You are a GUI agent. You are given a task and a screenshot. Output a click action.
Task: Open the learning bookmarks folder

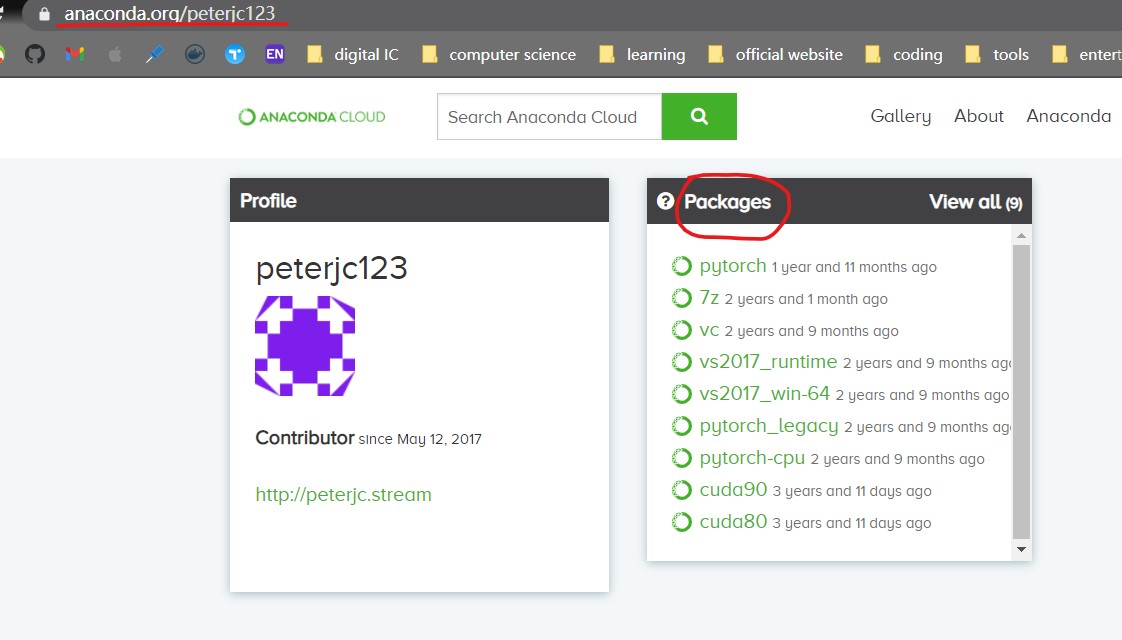click(x=642, y=54)
